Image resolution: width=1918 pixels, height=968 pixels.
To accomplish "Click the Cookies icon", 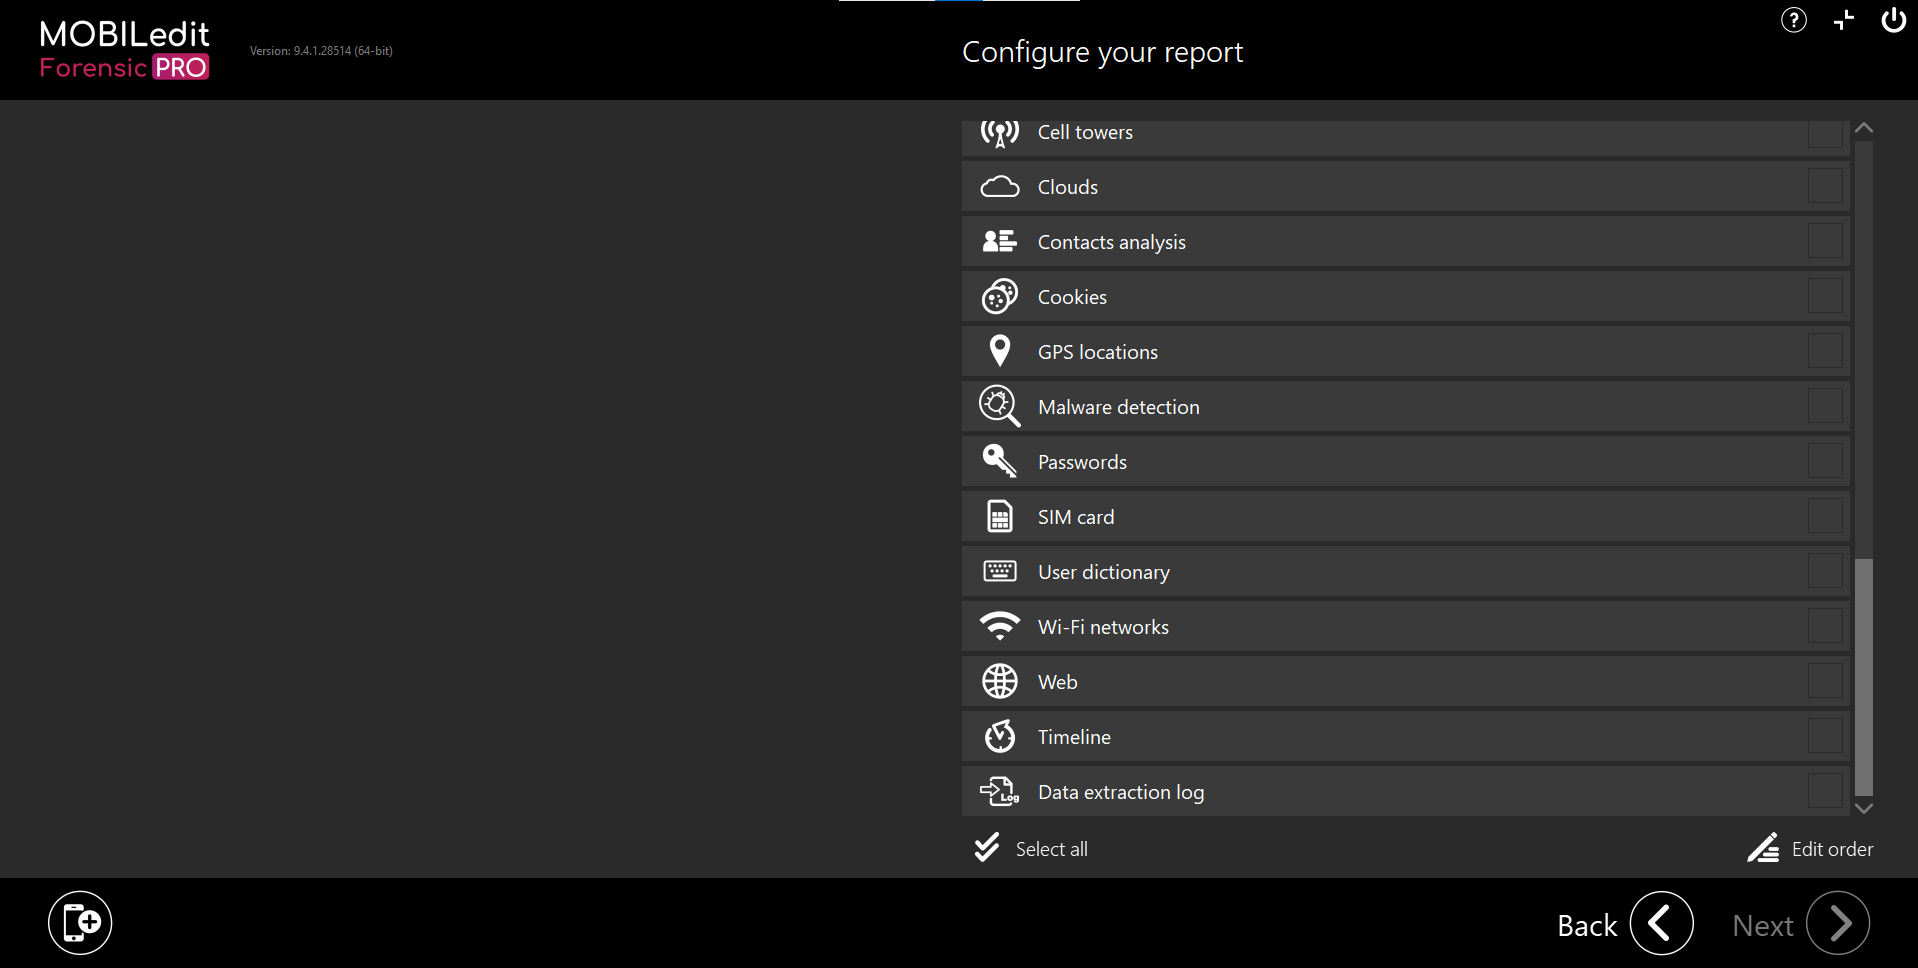I will tap(999, 297).
